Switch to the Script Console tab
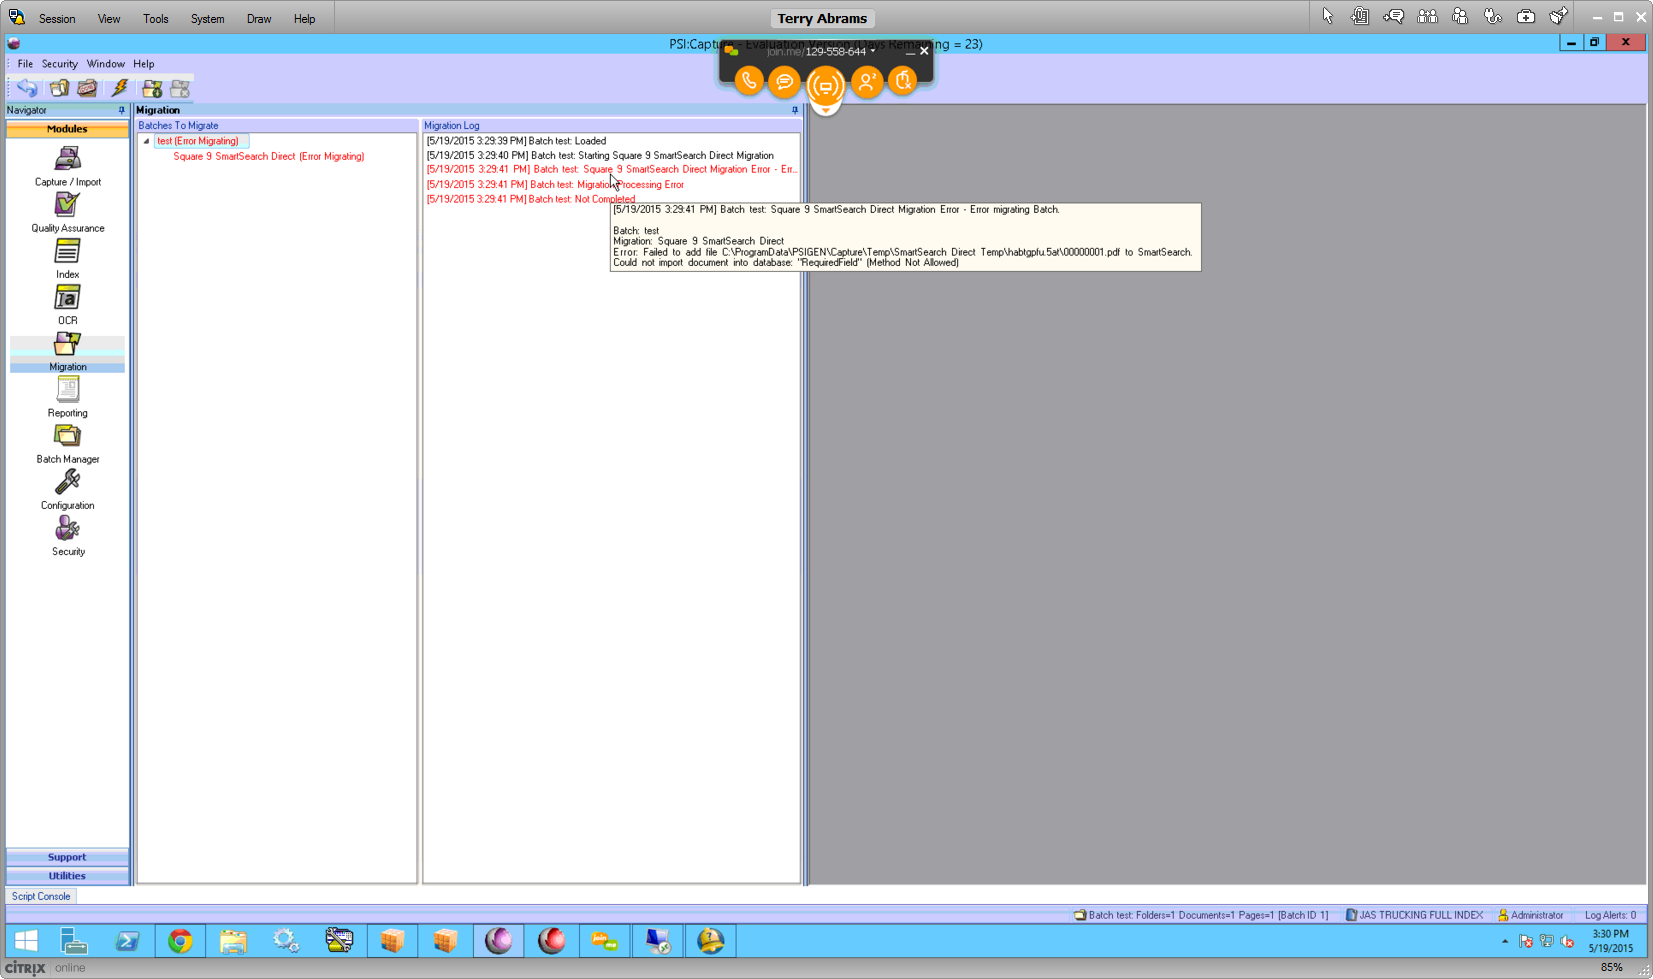The image size is (1653, 979). [x=41, y=896]
